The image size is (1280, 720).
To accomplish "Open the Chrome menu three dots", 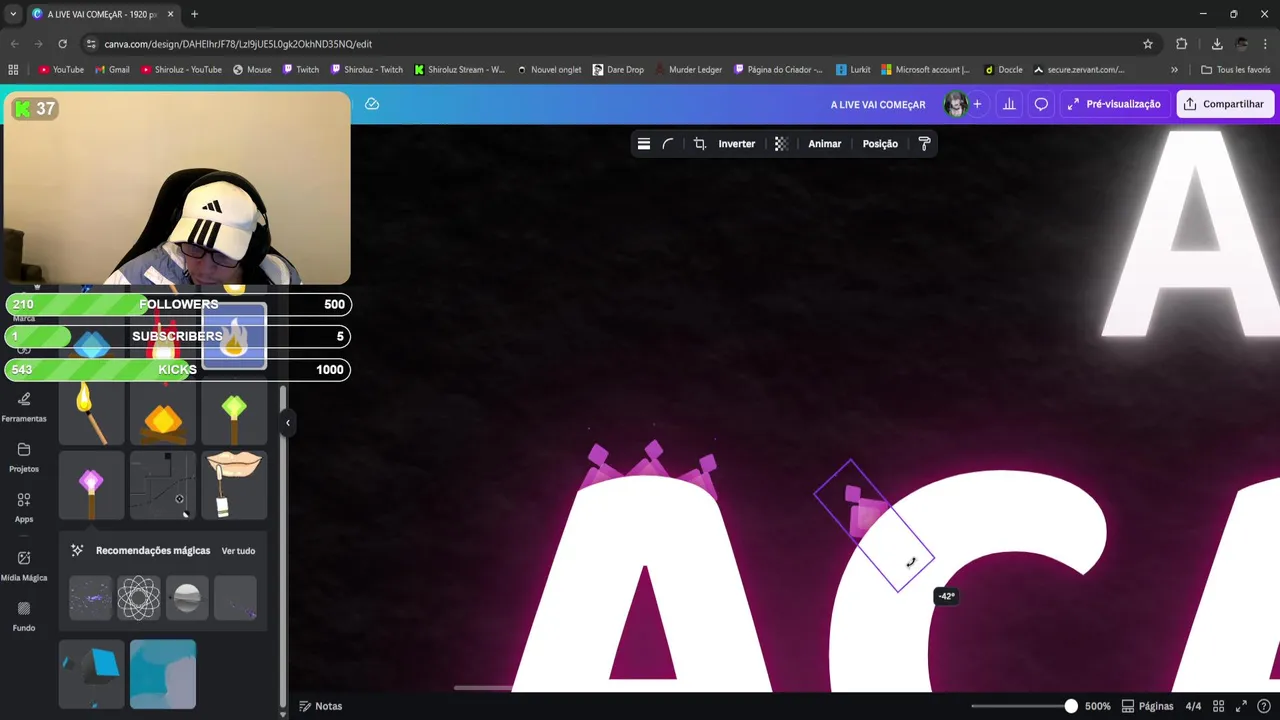I will point(1266,44).
